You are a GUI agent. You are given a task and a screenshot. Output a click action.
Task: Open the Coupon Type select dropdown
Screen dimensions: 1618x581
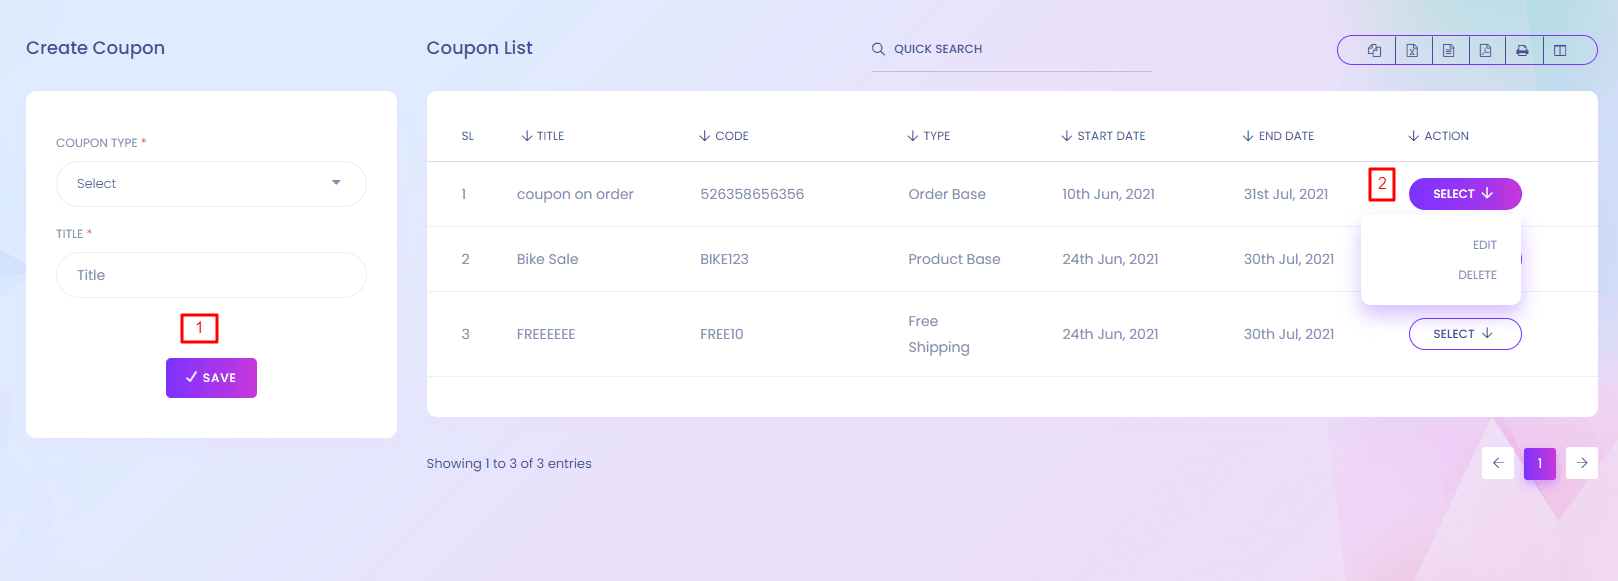coord(211,184)
